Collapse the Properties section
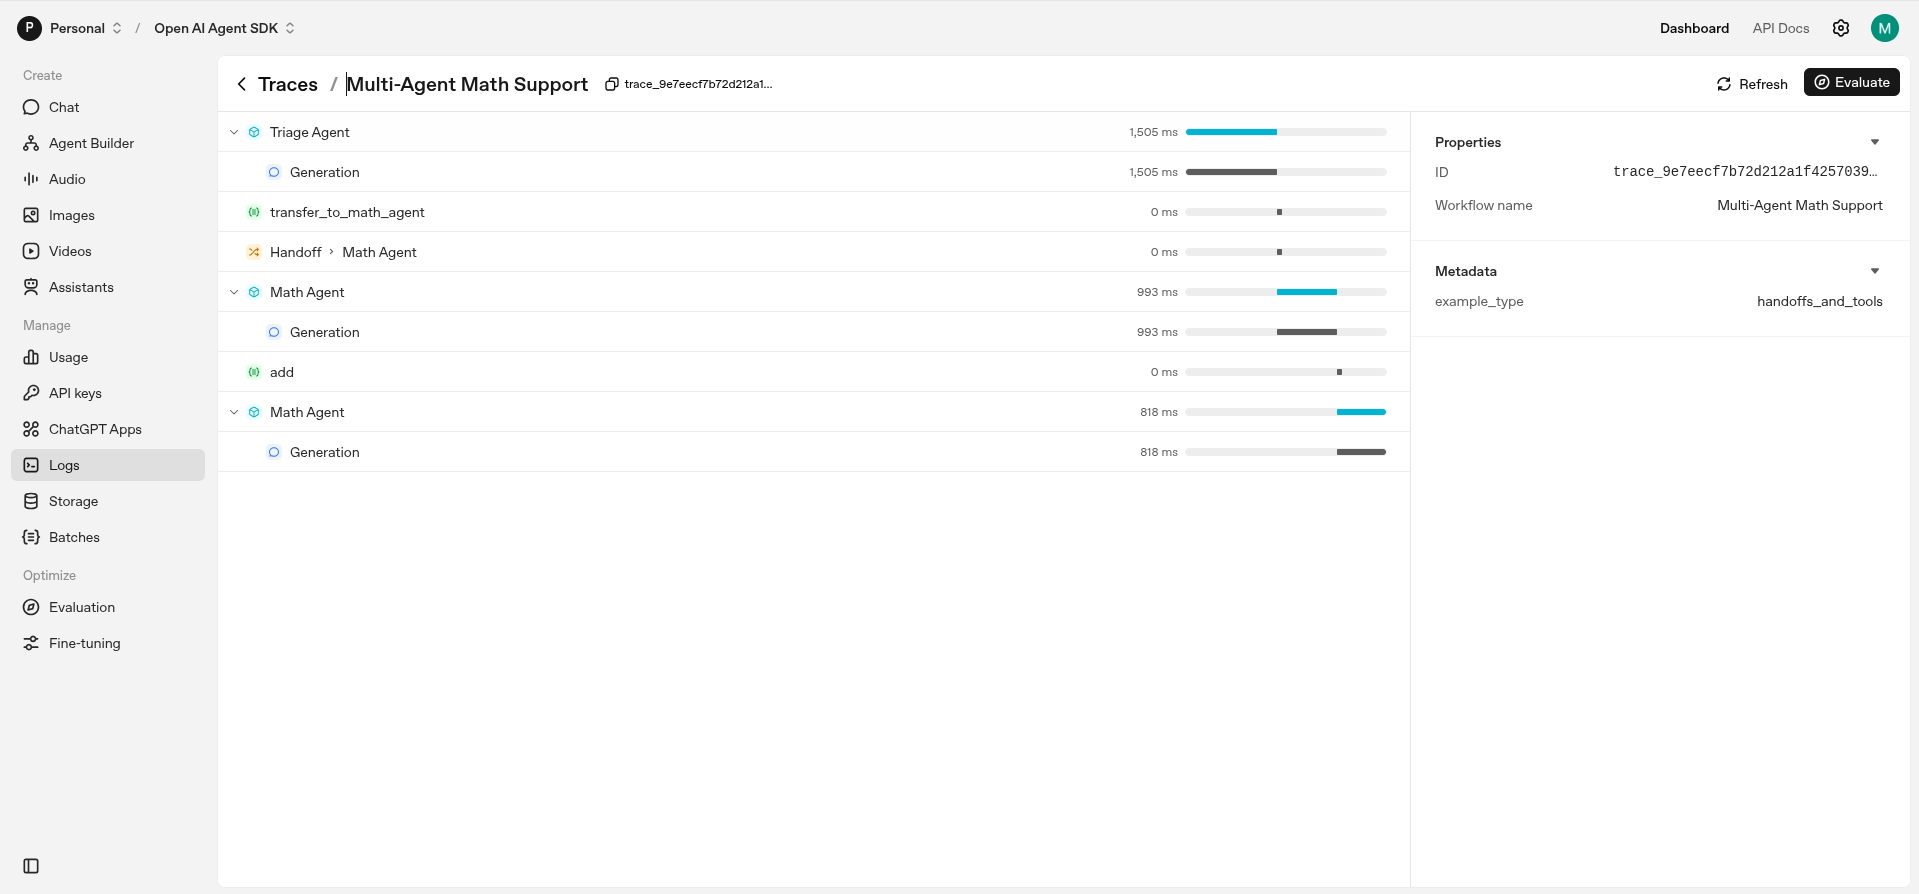This screenshot has width=1919, height=894. (1875, 142)
